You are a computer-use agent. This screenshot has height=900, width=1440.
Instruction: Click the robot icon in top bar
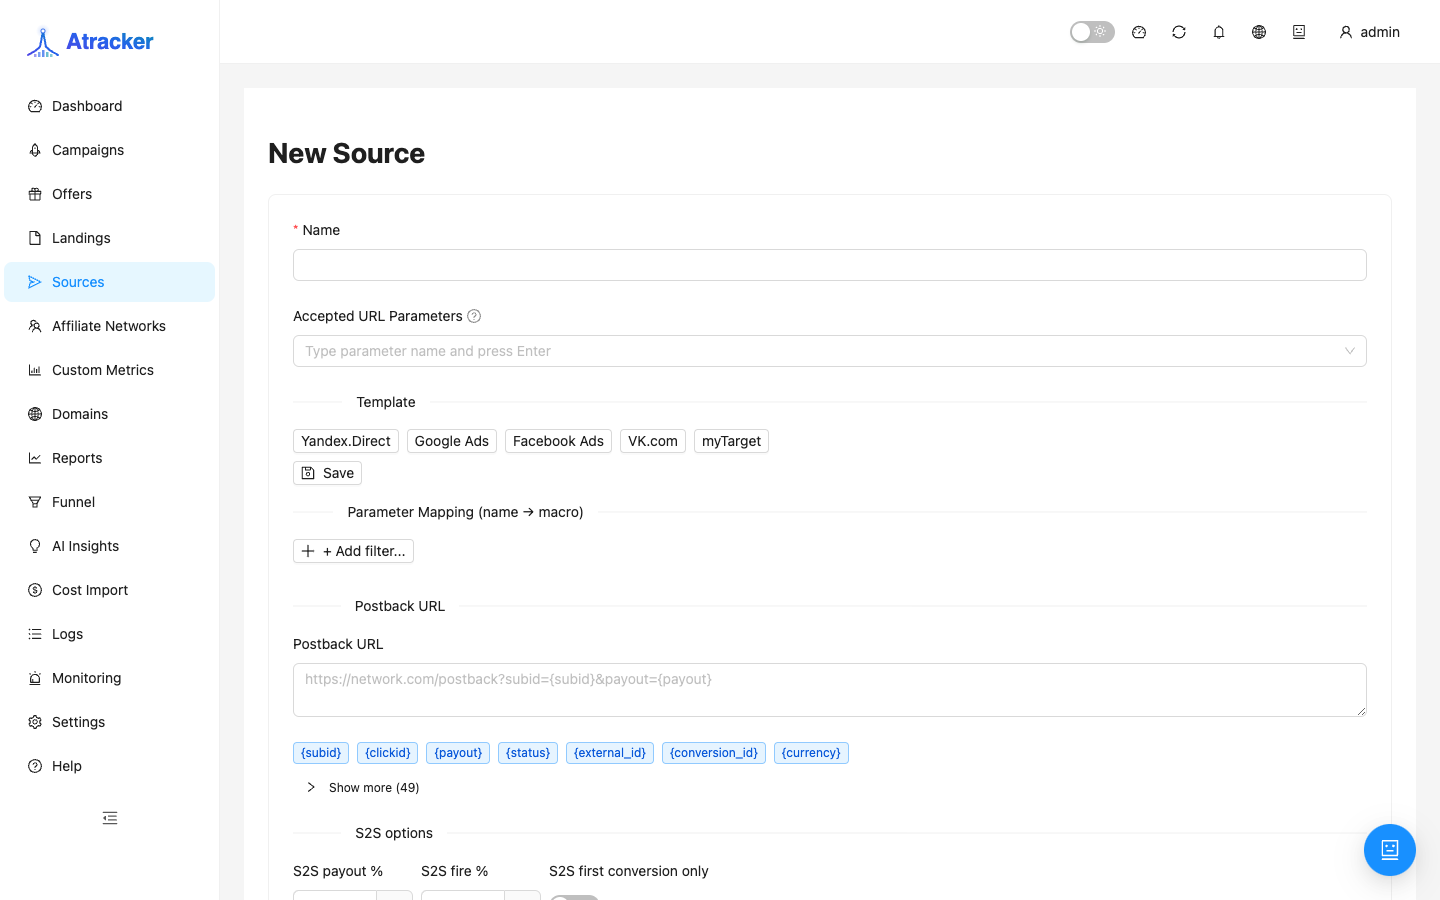coord(1299,32)
